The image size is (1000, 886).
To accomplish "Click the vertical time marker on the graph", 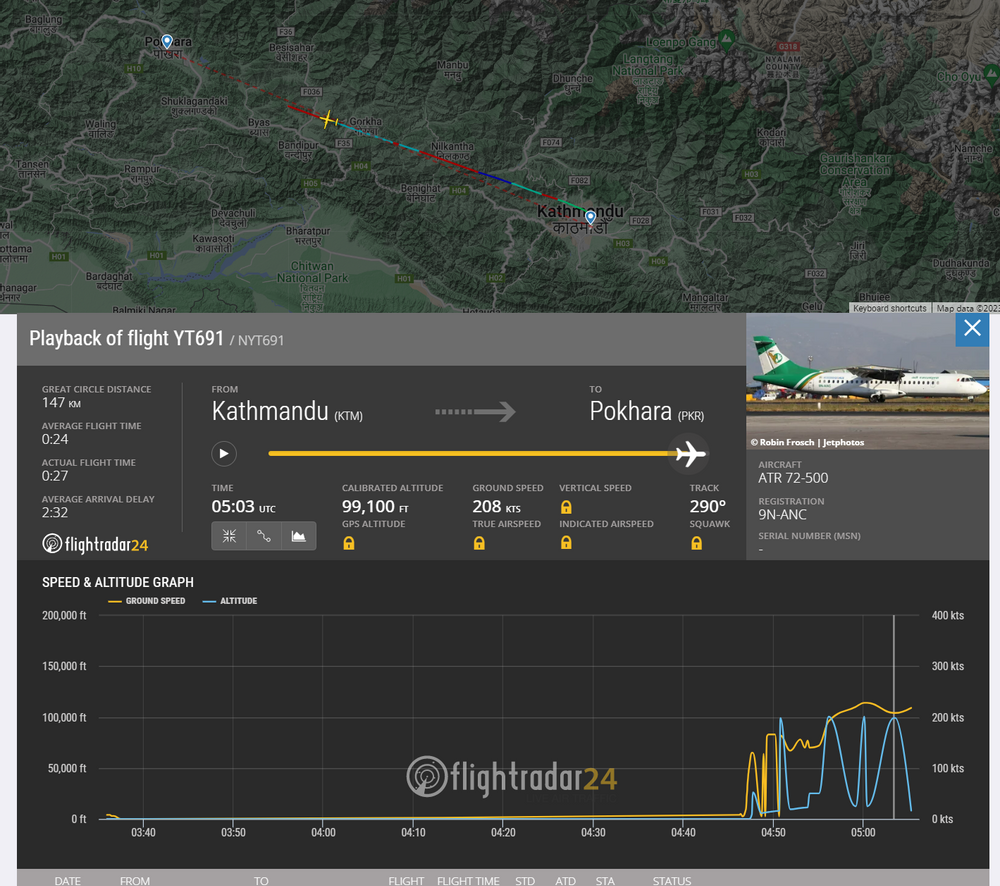I will click(x=893, y=717).
